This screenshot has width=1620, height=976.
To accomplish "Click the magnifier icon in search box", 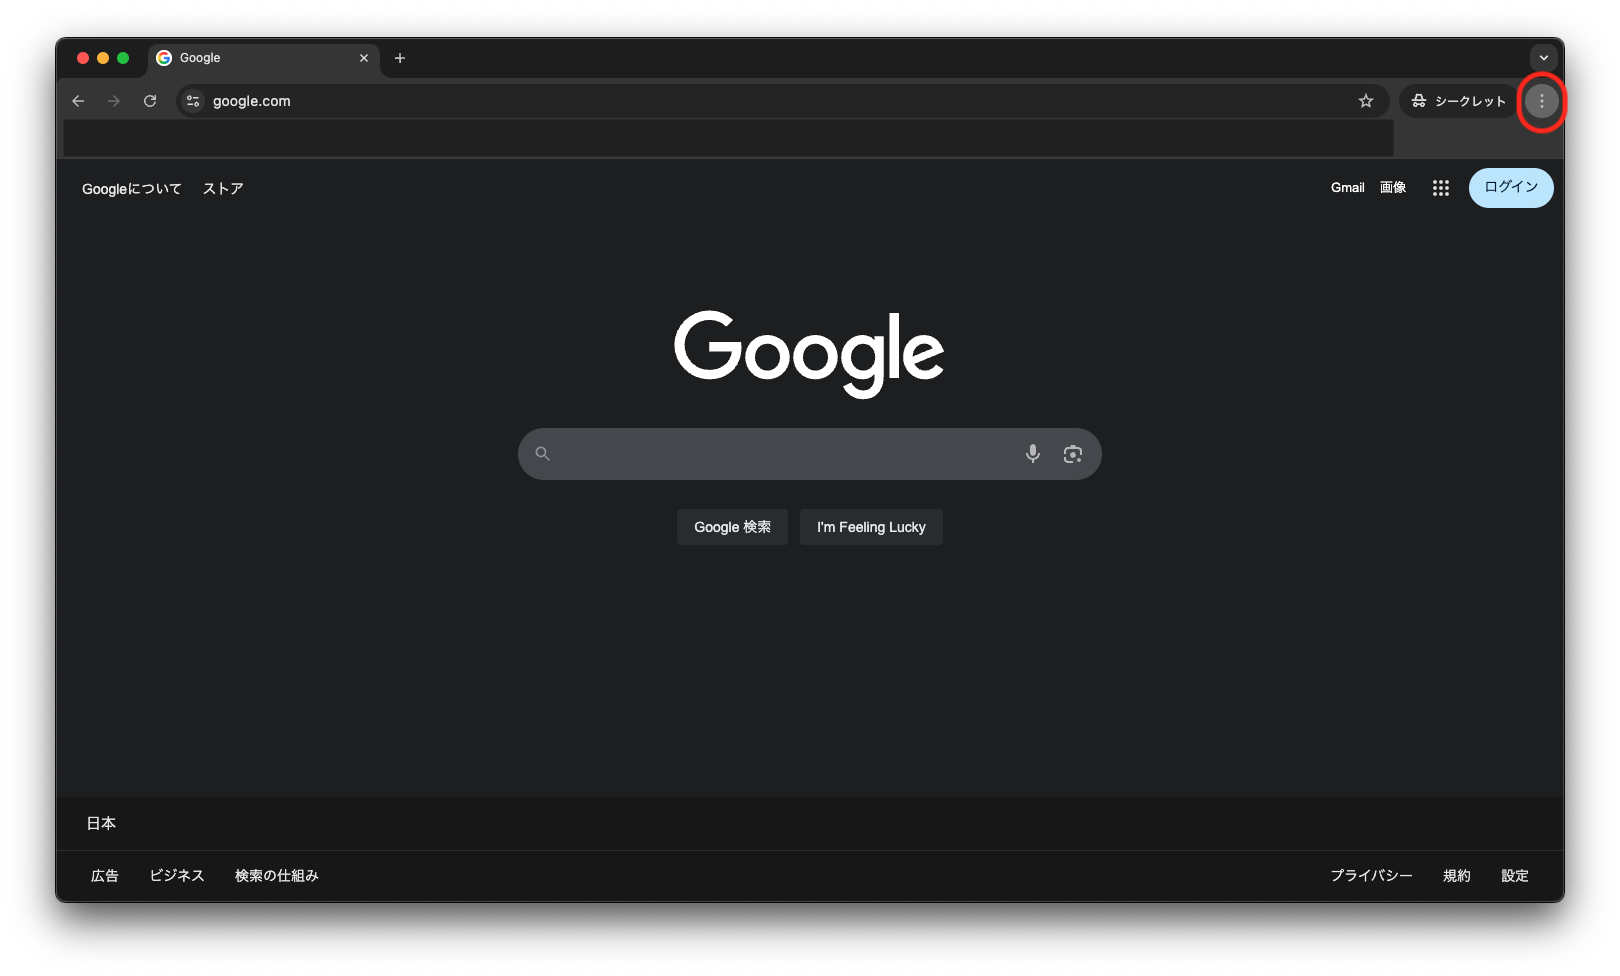I will pyautogui.click(x=542, y=454).
